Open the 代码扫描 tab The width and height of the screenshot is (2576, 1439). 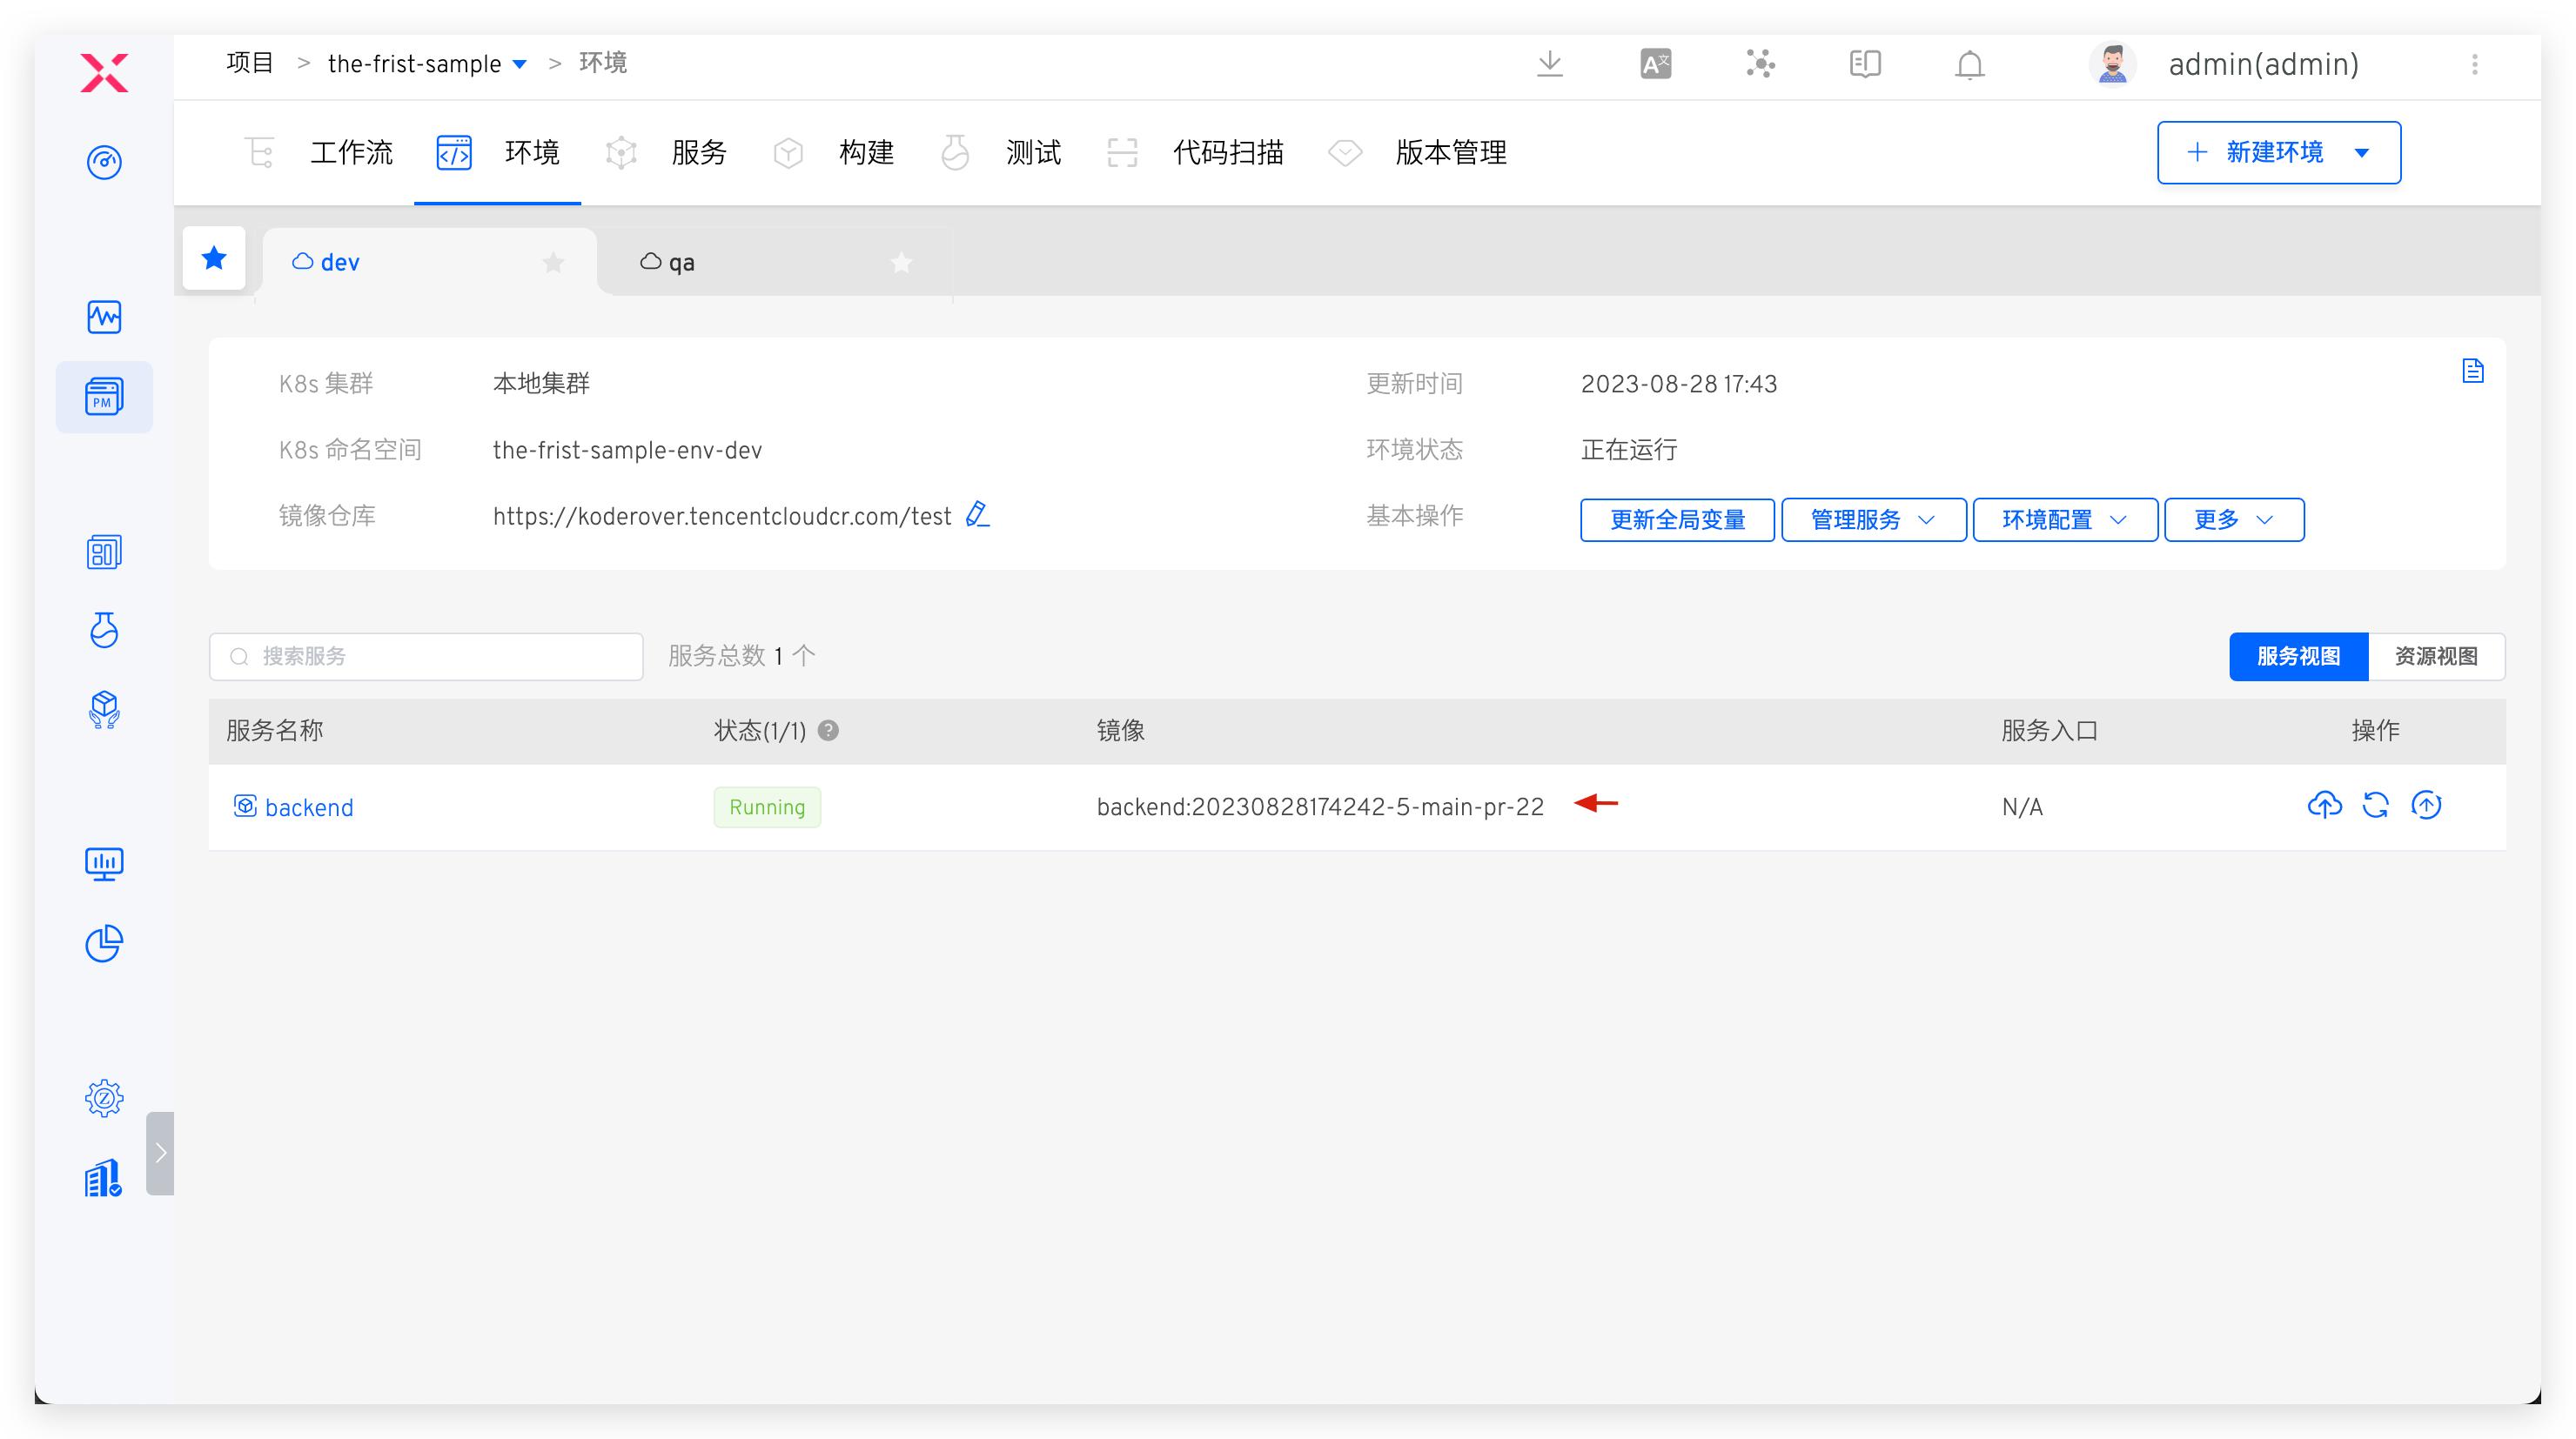click(1227, 152)
